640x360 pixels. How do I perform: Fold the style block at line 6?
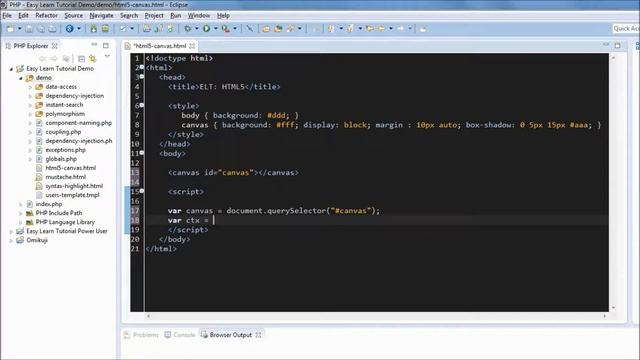click(142, 105)
